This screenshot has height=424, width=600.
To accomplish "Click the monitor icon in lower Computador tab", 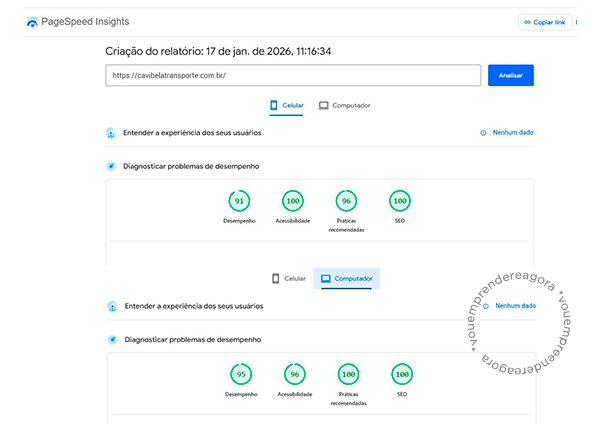I will [326, 279].
